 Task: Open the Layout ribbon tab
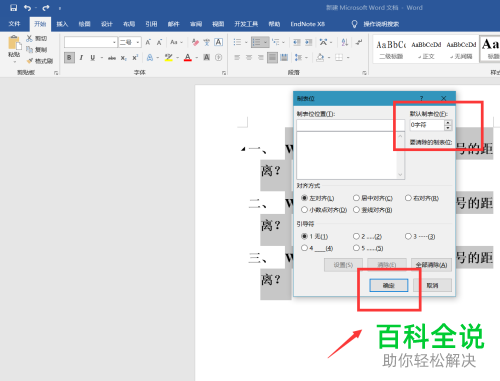(129, 24)
